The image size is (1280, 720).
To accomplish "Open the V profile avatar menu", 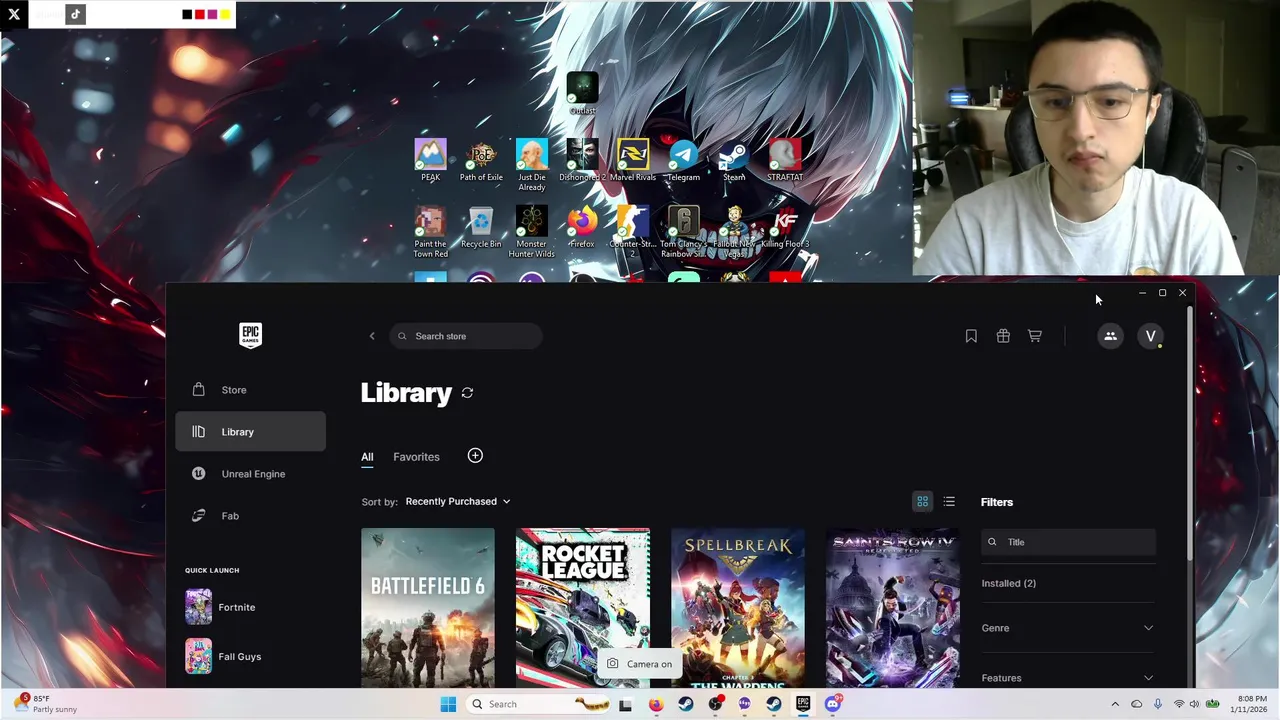I will coord(1150,336).
